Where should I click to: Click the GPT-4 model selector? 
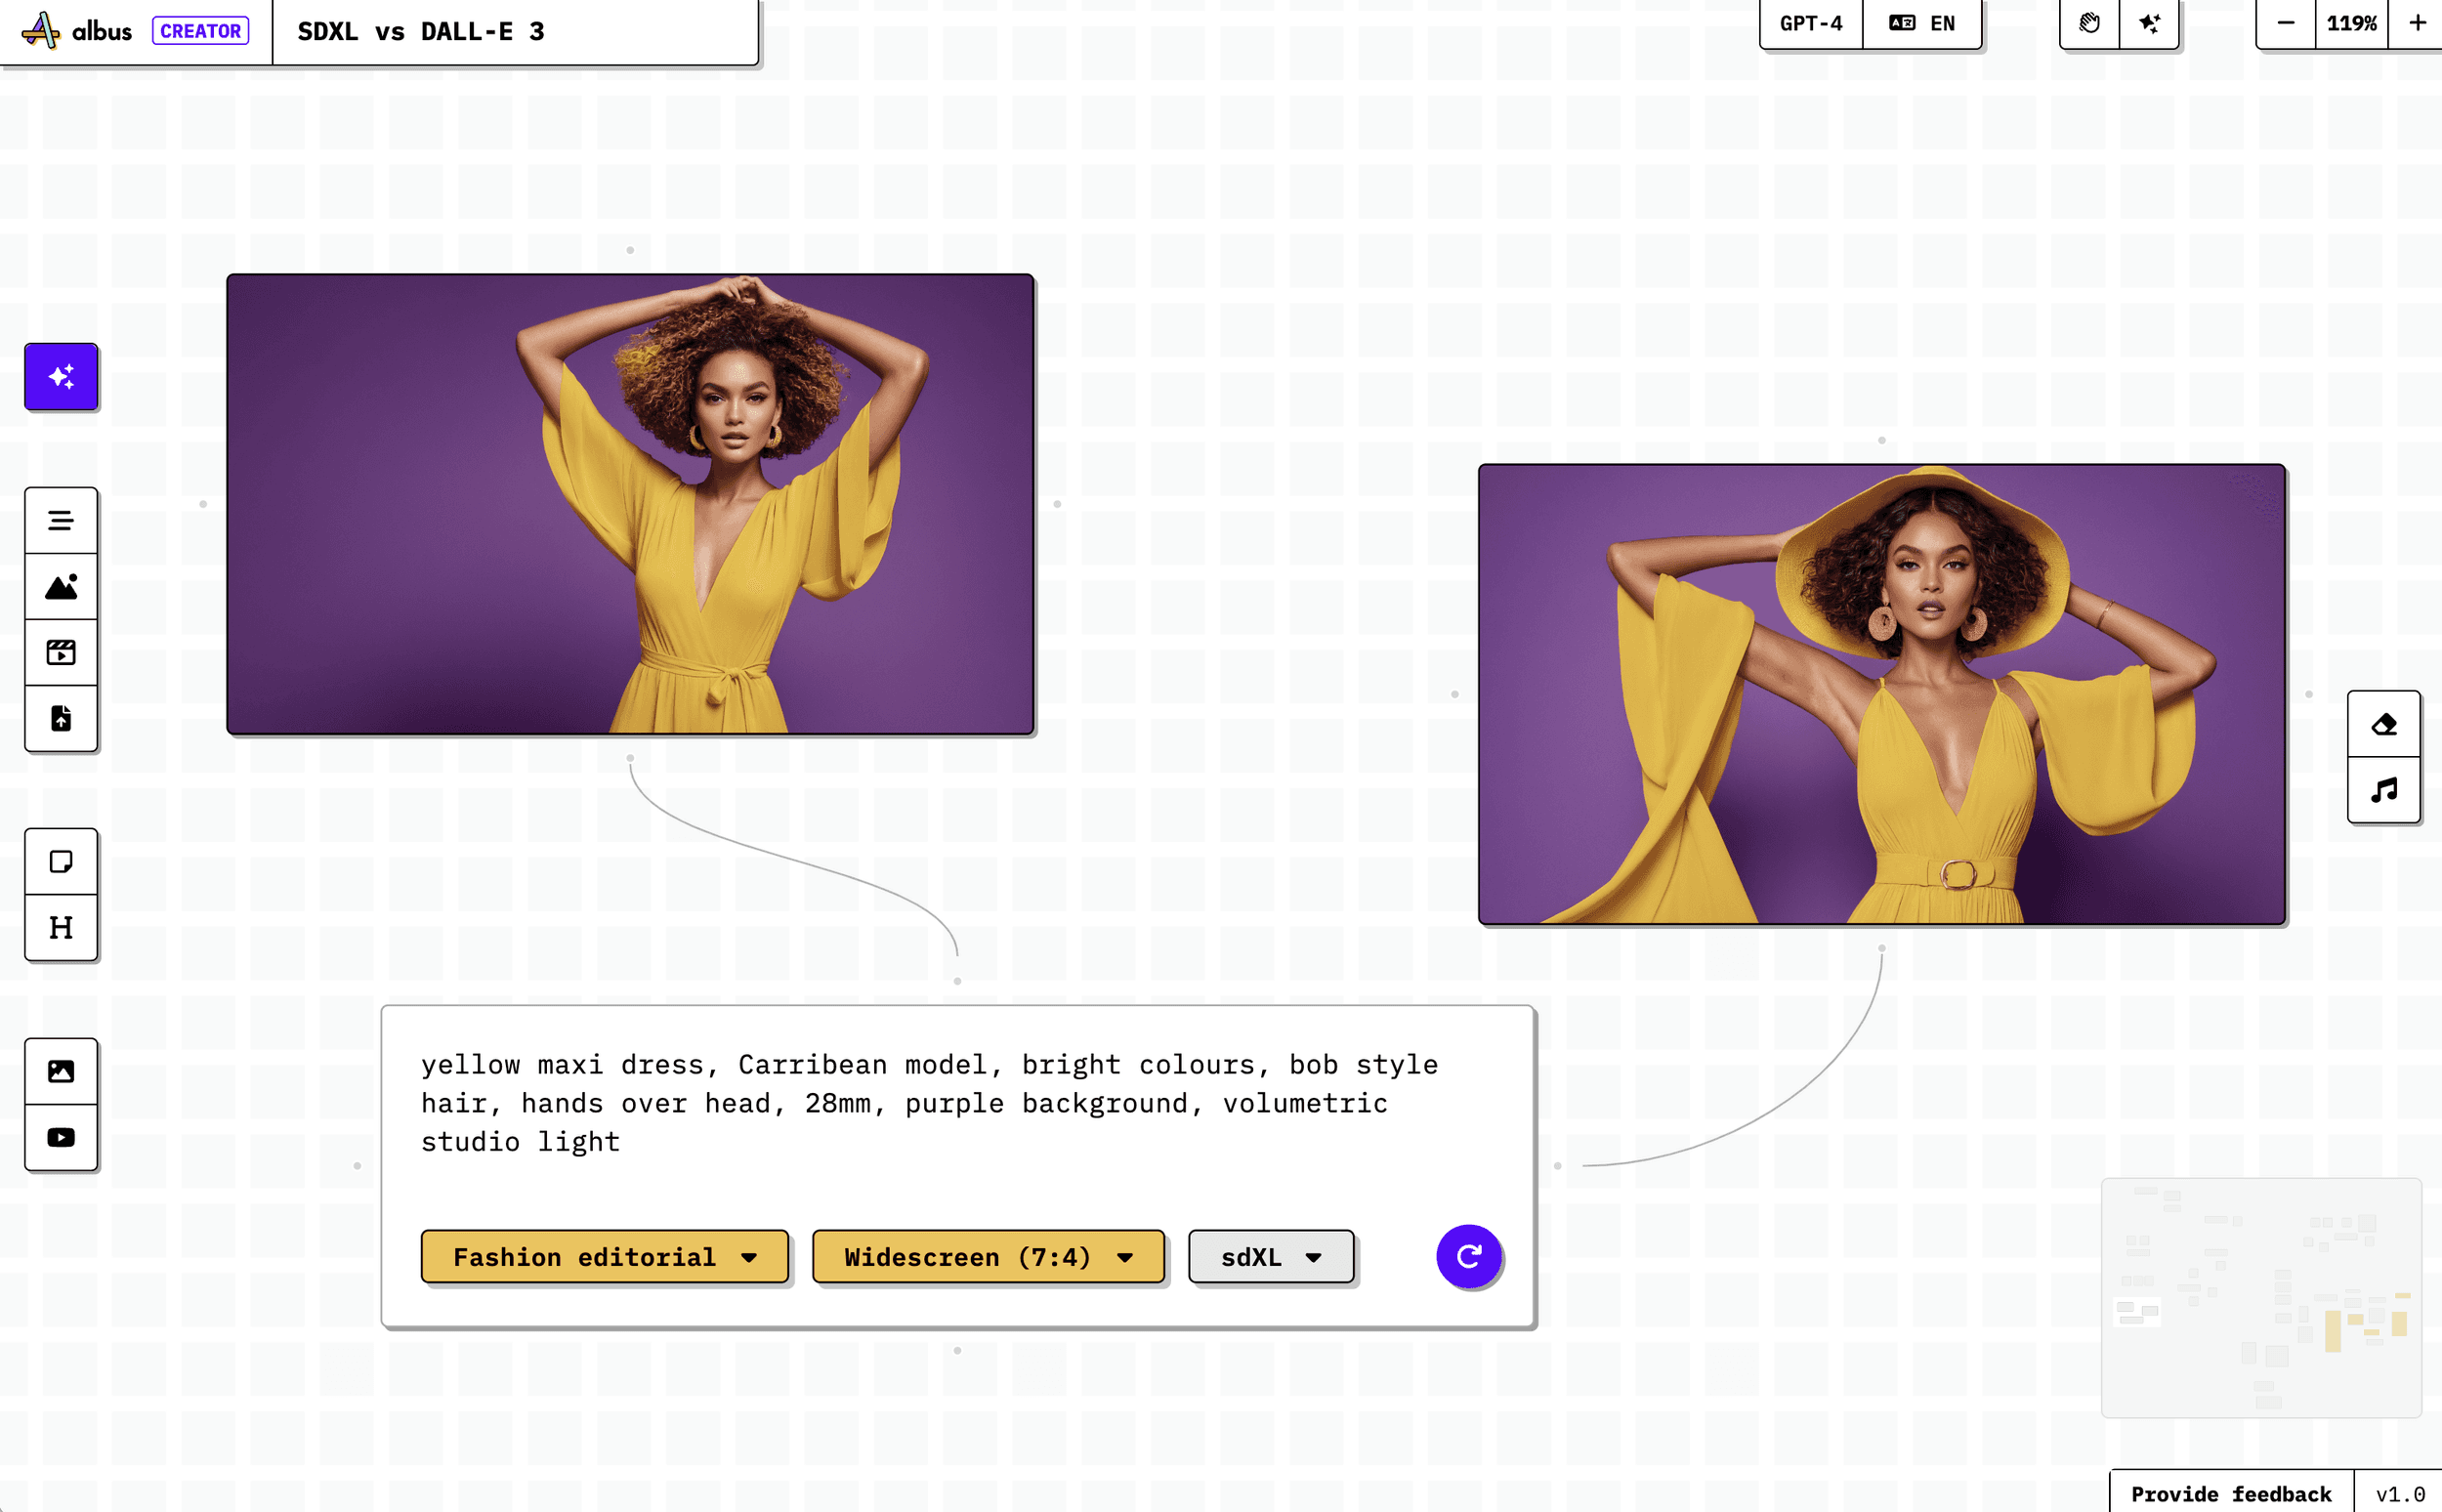(1811, 23)
